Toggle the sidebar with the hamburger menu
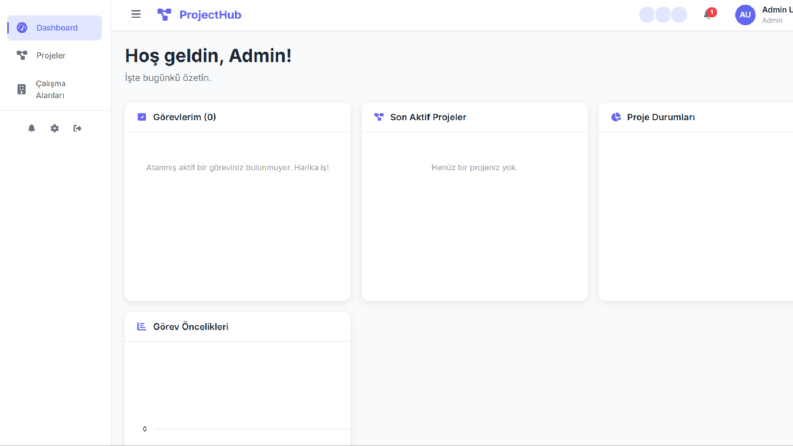Viewport: 793px width, 446px height. (136, 14)
